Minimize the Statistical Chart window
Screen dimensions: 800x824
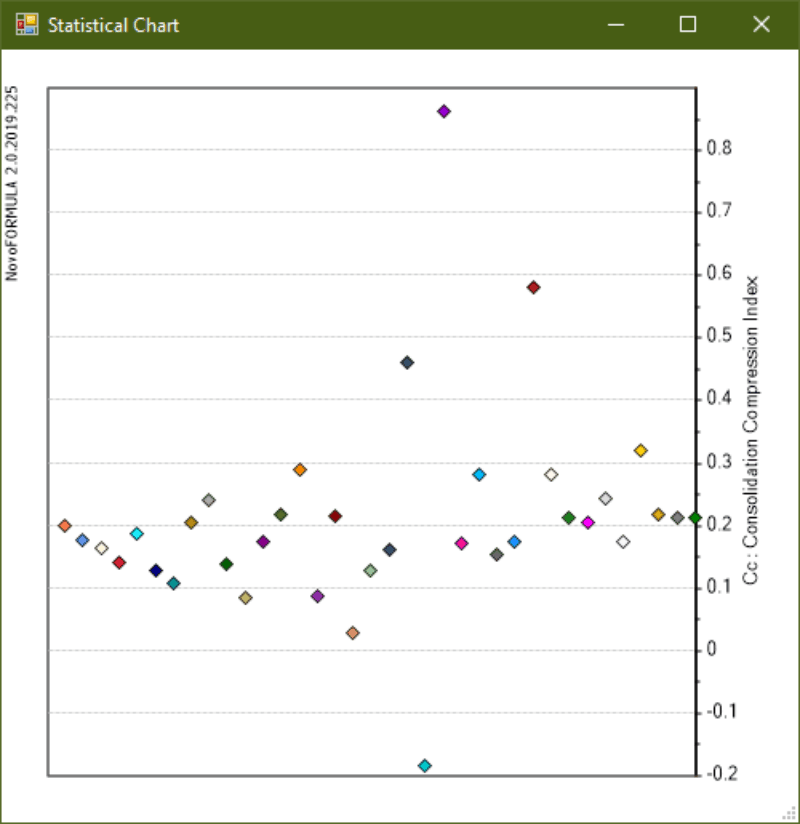[x=616, y=25]
